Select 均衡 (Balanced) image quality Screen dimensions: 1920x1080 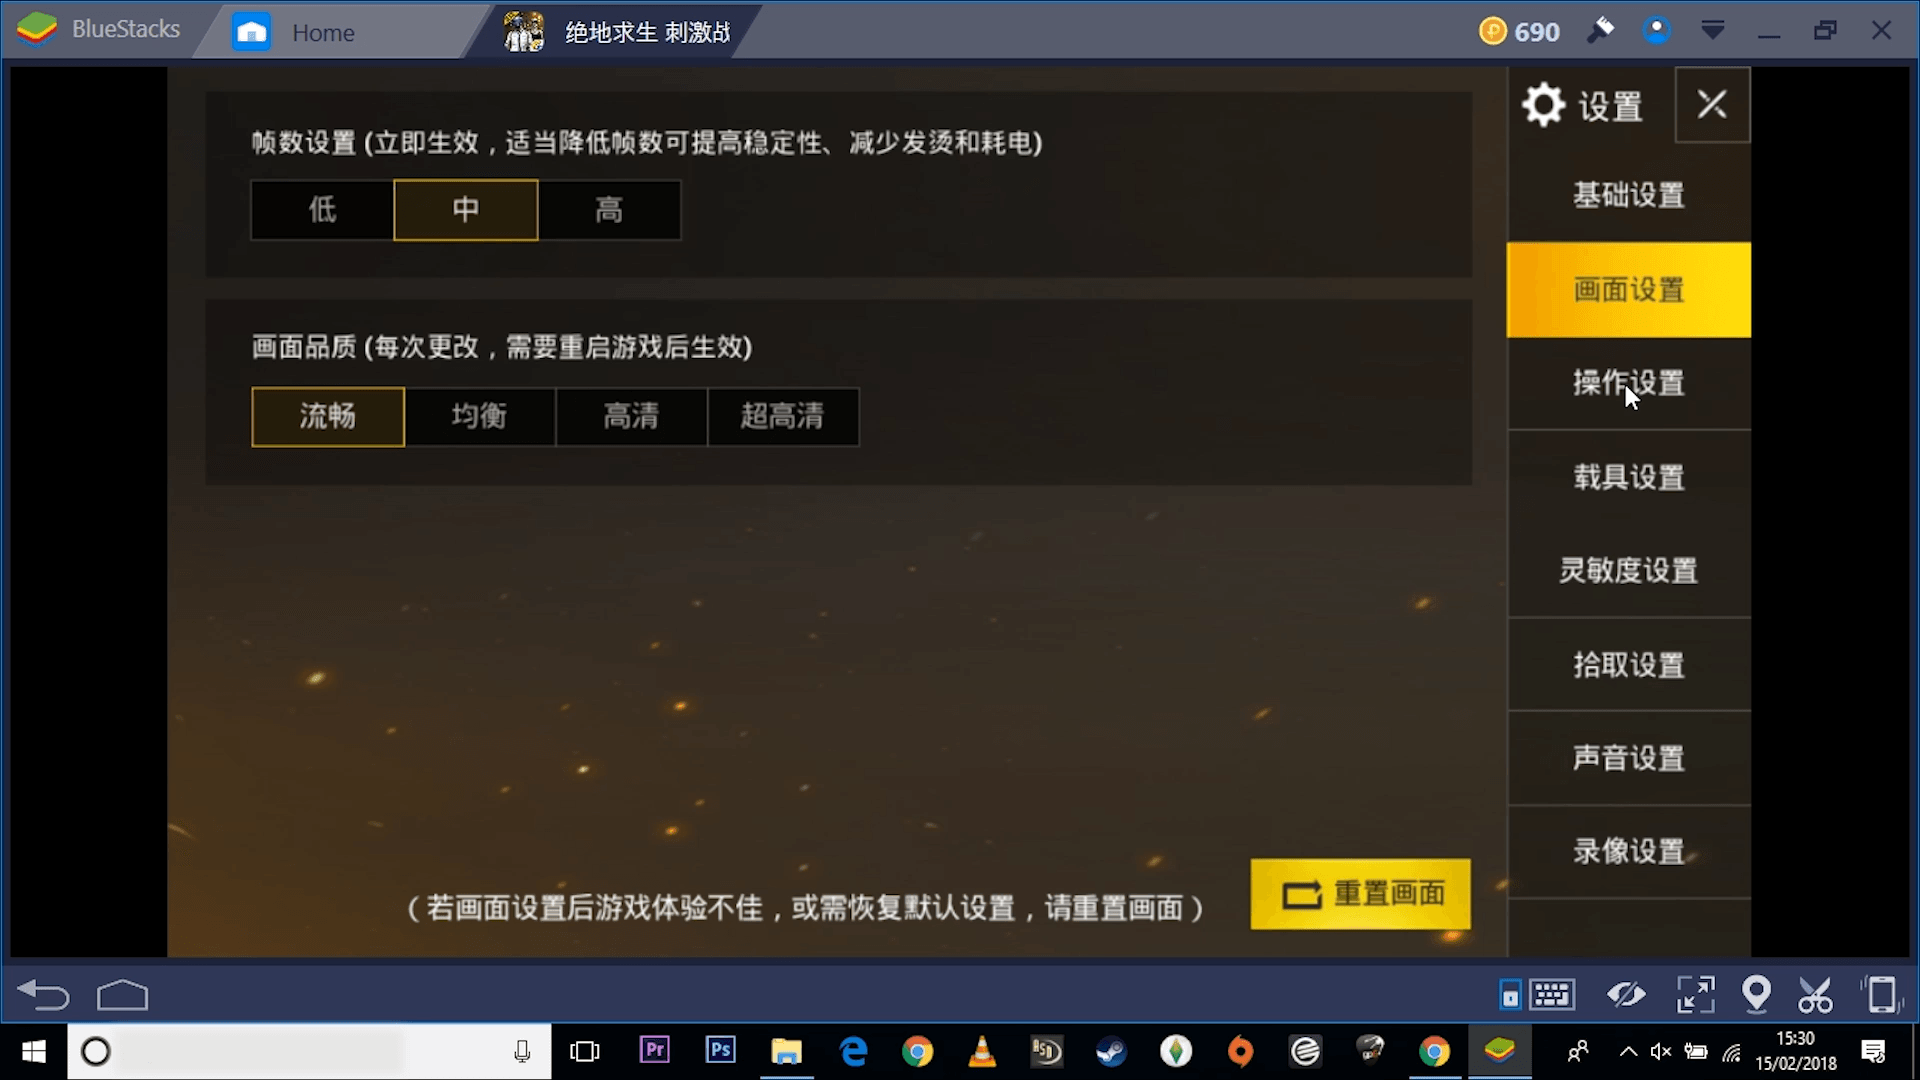pyautogui.click(x=477, y=415)
